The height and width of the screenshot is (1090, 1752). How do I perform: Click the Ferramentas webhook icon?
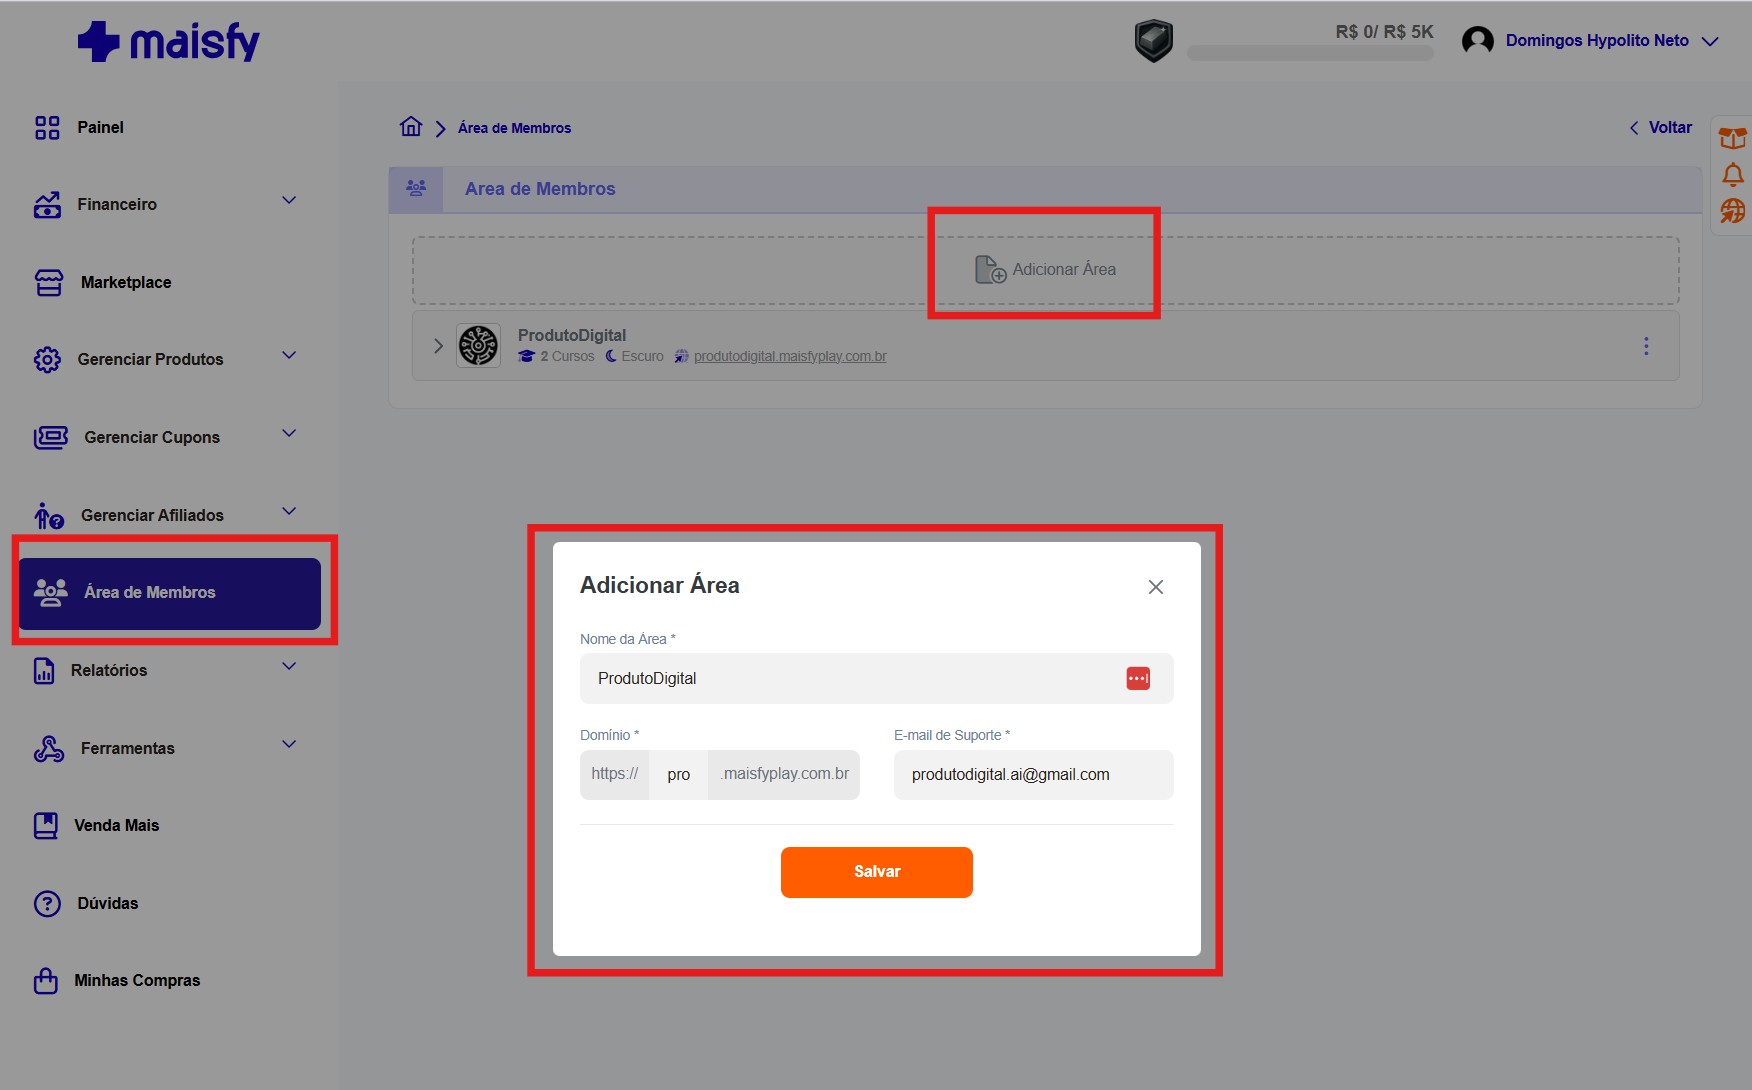coord(49,748)
